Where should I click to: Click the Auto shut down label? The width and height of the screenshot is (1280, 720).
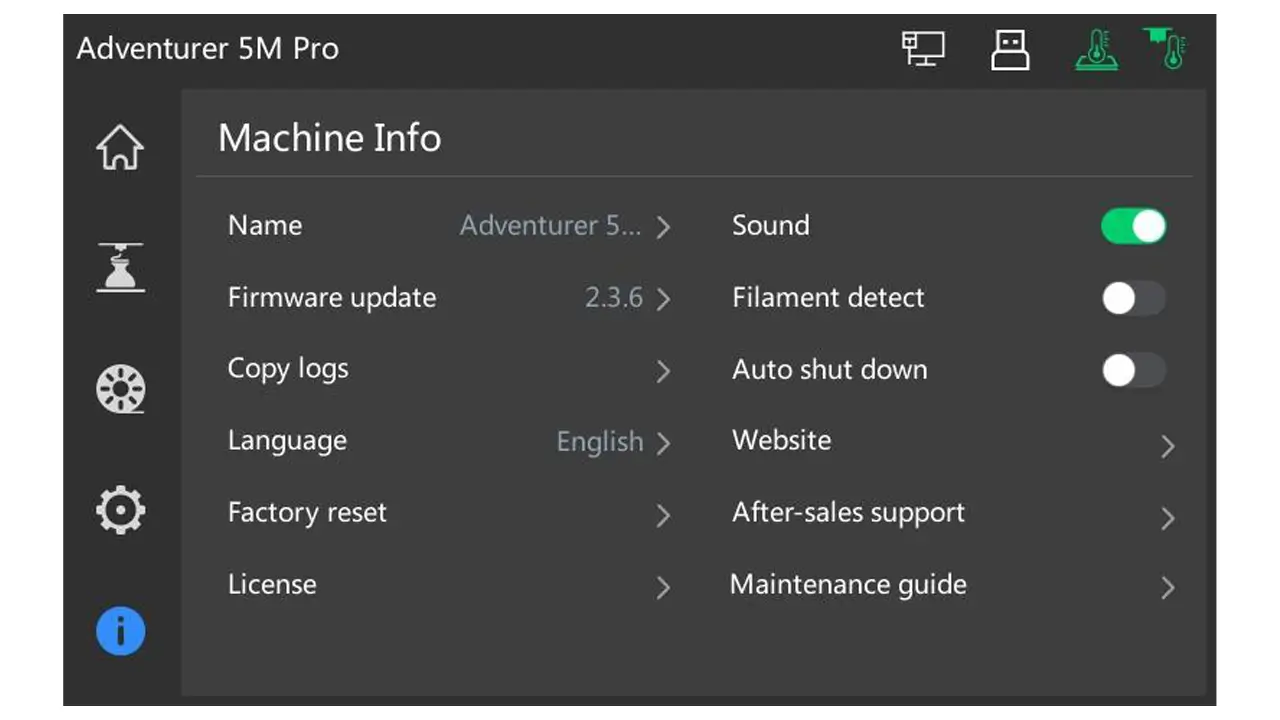click(830, 370)
